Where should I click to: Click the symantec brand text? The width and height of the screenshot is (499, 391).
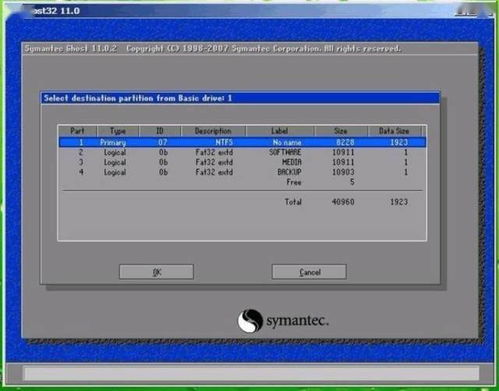(297, 321)
